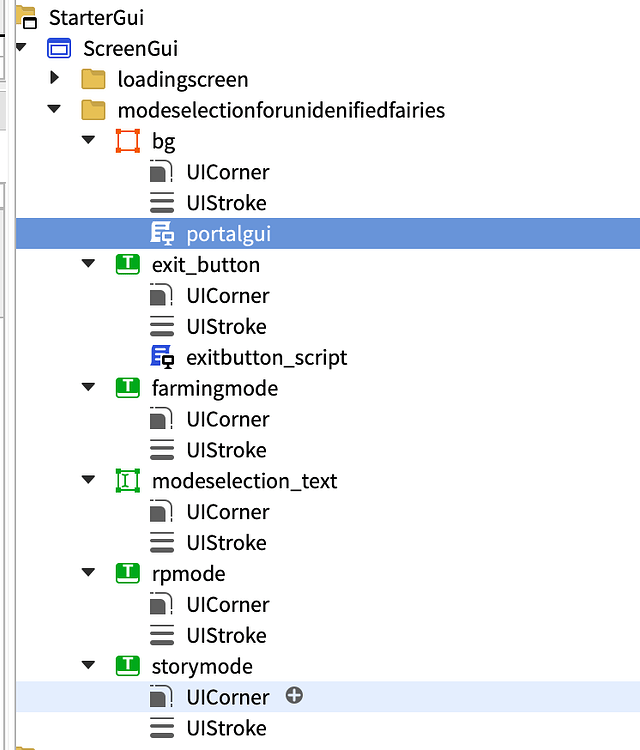Screen dimensions: 640x750
Task: Select the UICorner label under modeselection_text
Action: (228, 512)
